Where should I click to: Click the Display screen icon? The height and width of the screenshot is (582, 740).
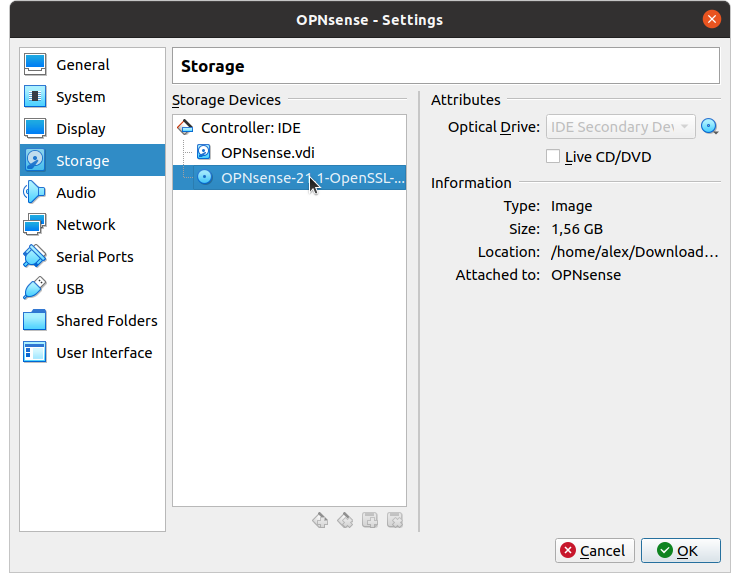35,128
